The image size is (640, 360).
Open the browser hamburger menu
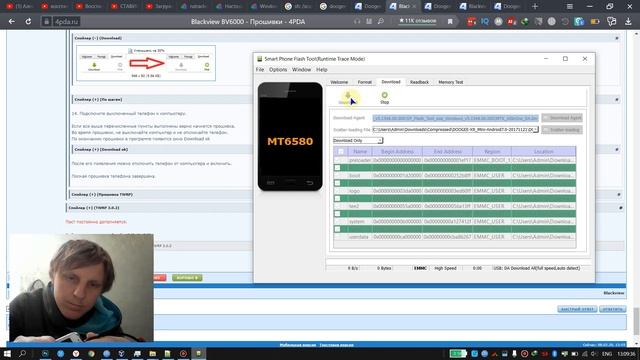(569, 6)
